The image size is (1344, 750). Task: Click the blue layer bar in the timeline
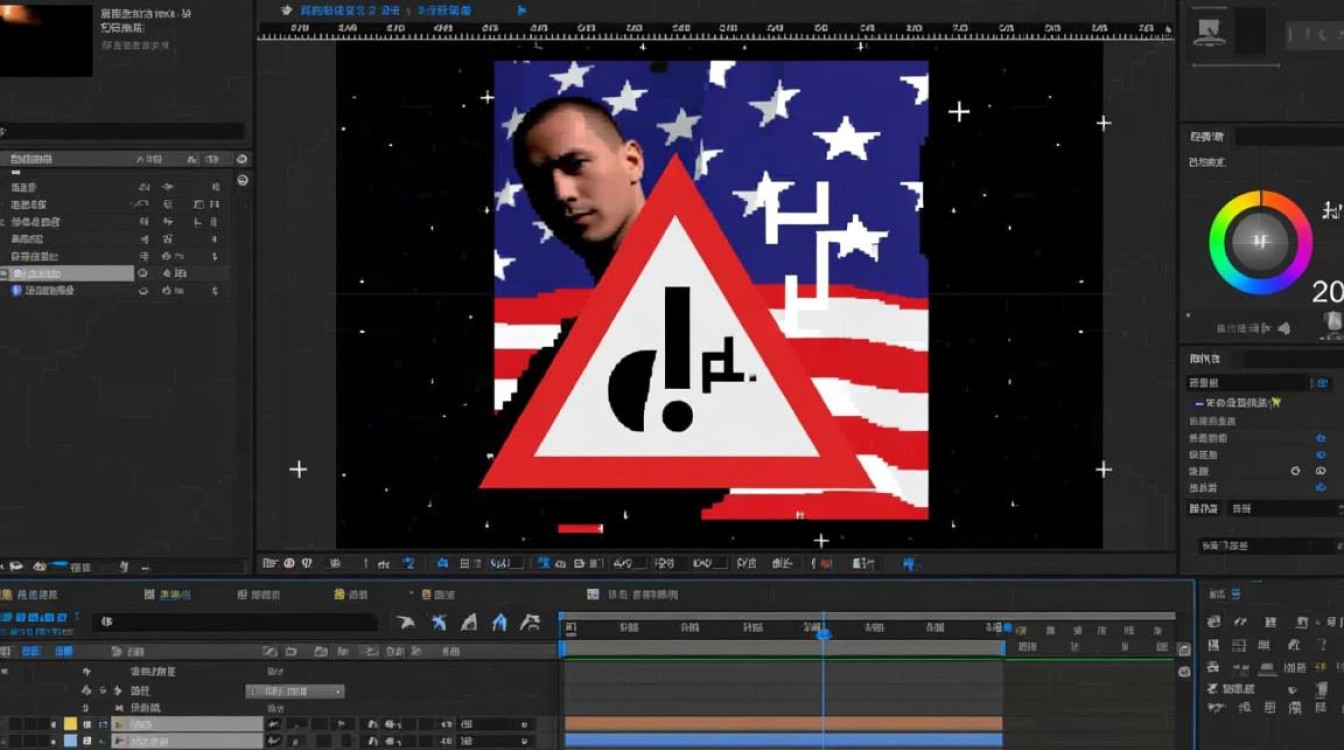782,740
